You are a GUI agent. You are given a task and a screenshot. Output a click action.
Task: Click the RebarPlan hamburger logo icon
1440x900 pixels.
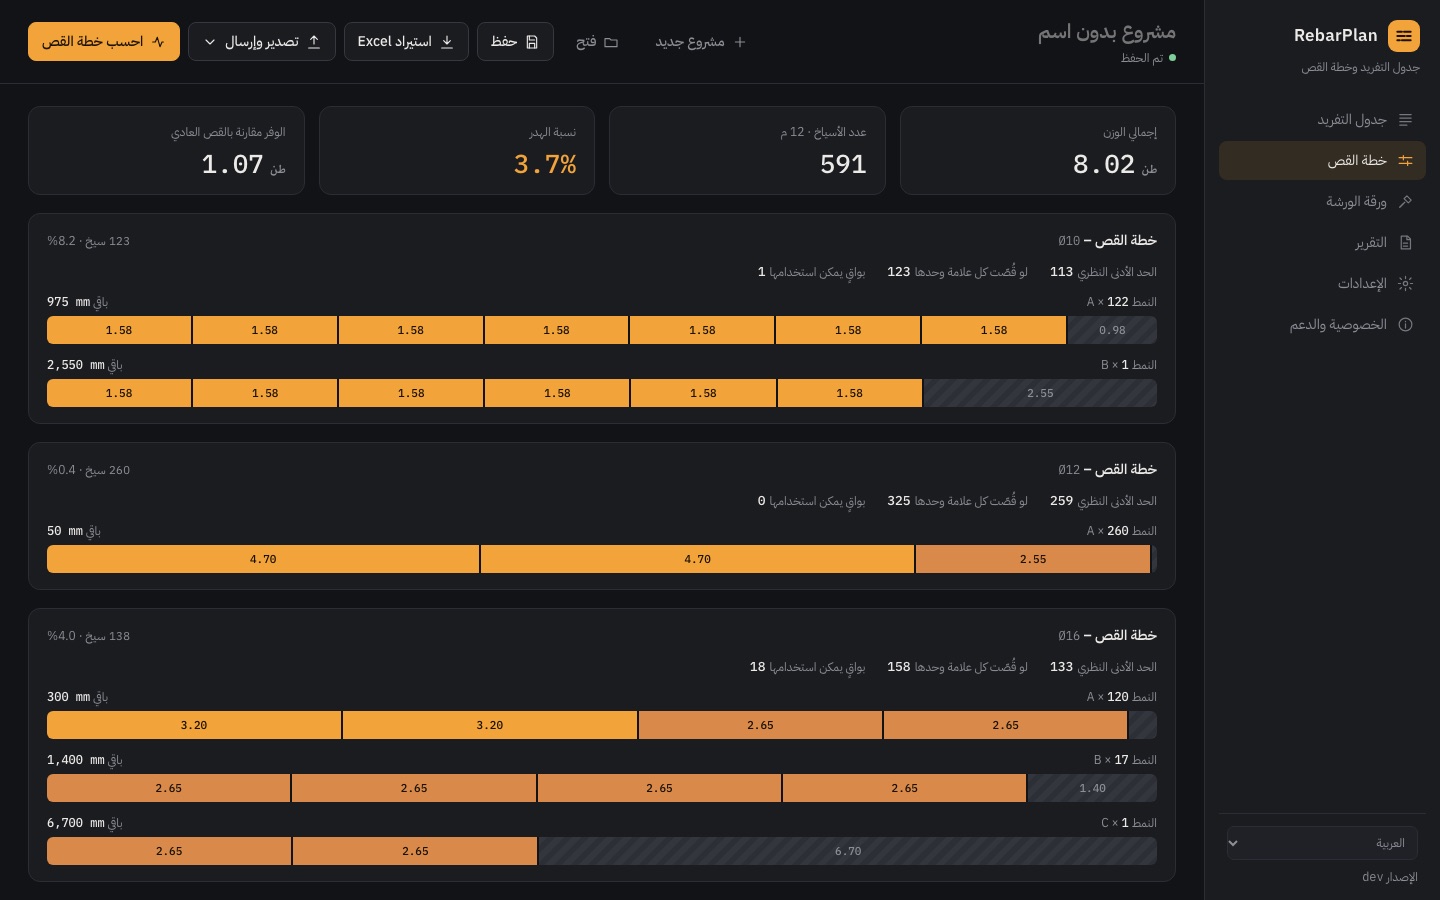1403,36
